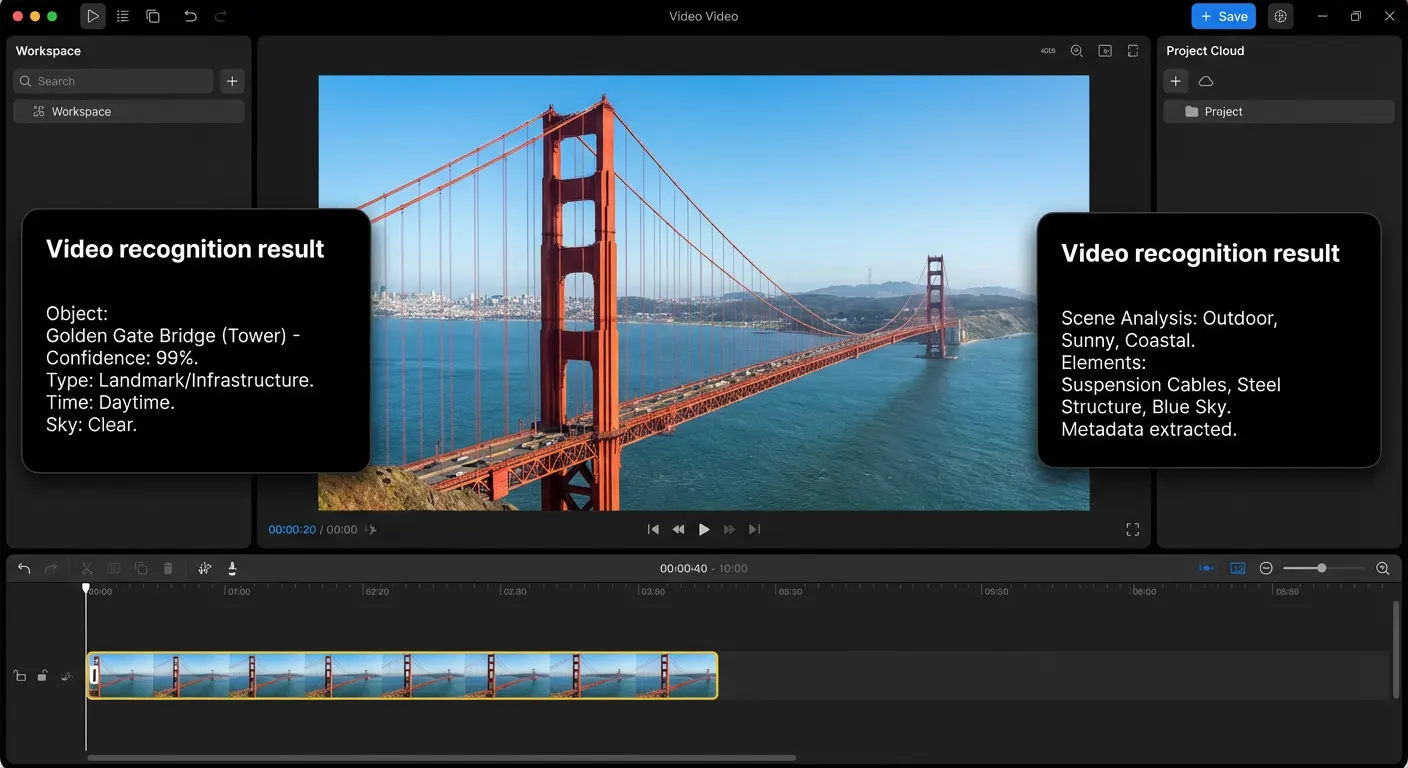Click the trash icon to delete the selected clip
The image size is (1408, 768).
[x=168, y=568]
